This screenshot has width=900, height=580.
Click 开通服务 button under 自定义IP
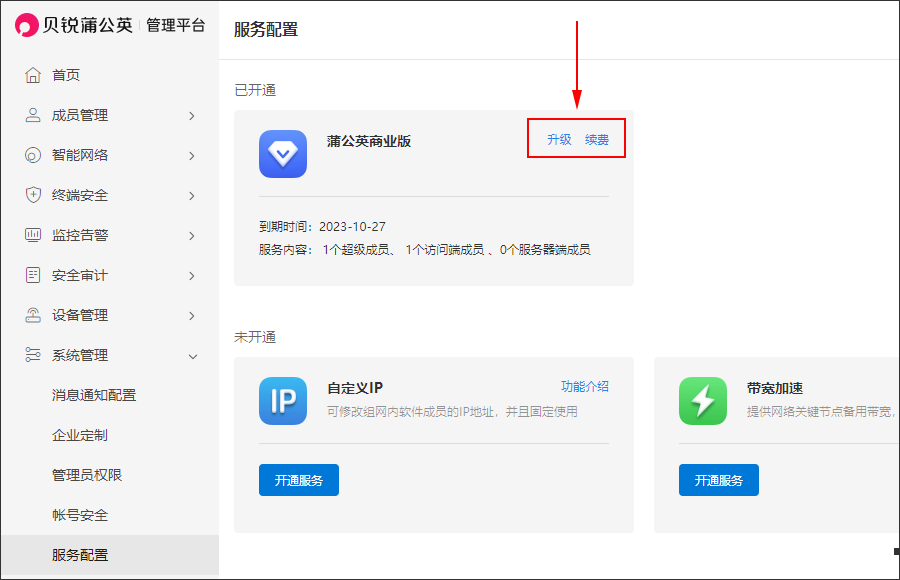click(x=299, y=480)
